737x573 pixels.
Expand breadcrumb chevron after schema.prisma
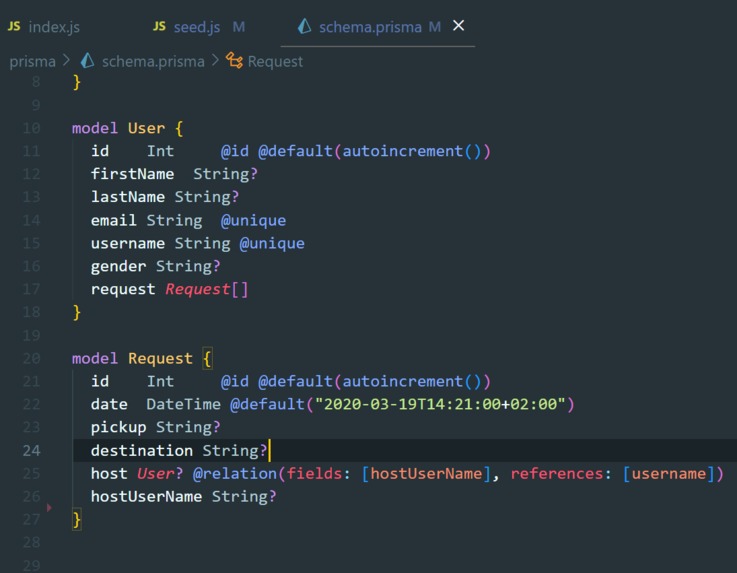(x=215, y=61)
